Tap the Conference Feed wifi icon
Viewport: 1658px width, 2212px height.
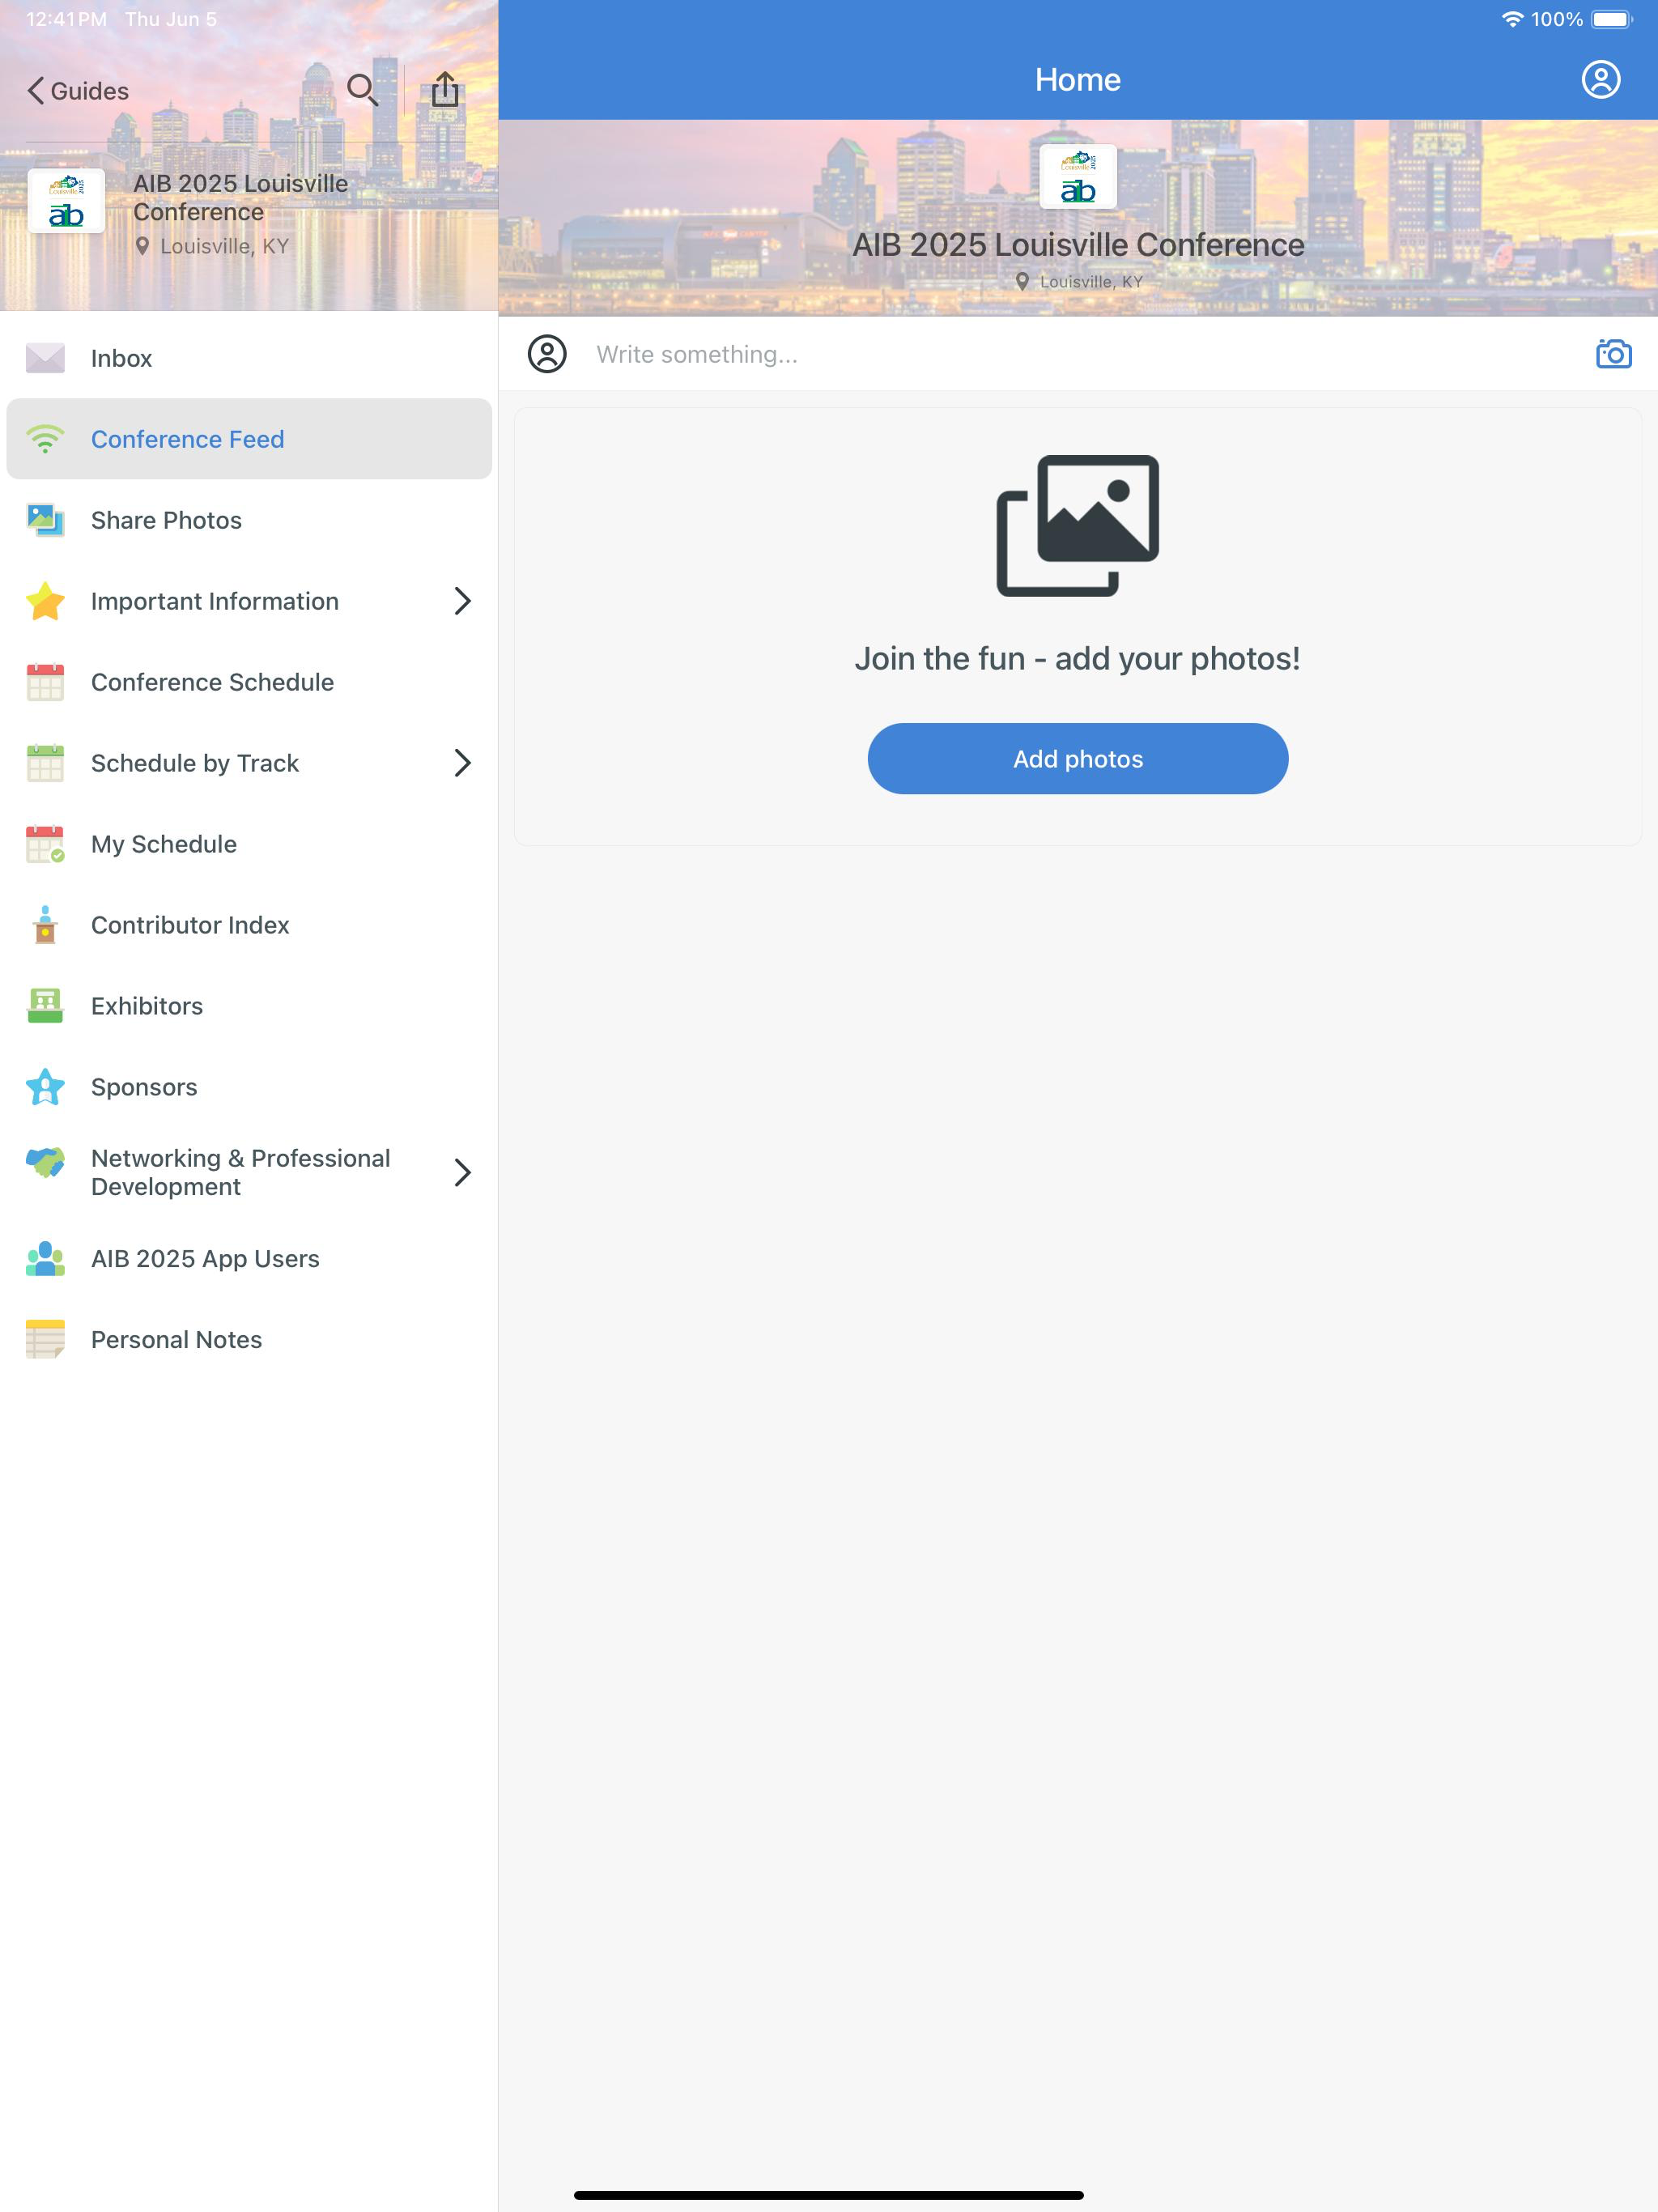pyautogui.click(x=45, y=439)
